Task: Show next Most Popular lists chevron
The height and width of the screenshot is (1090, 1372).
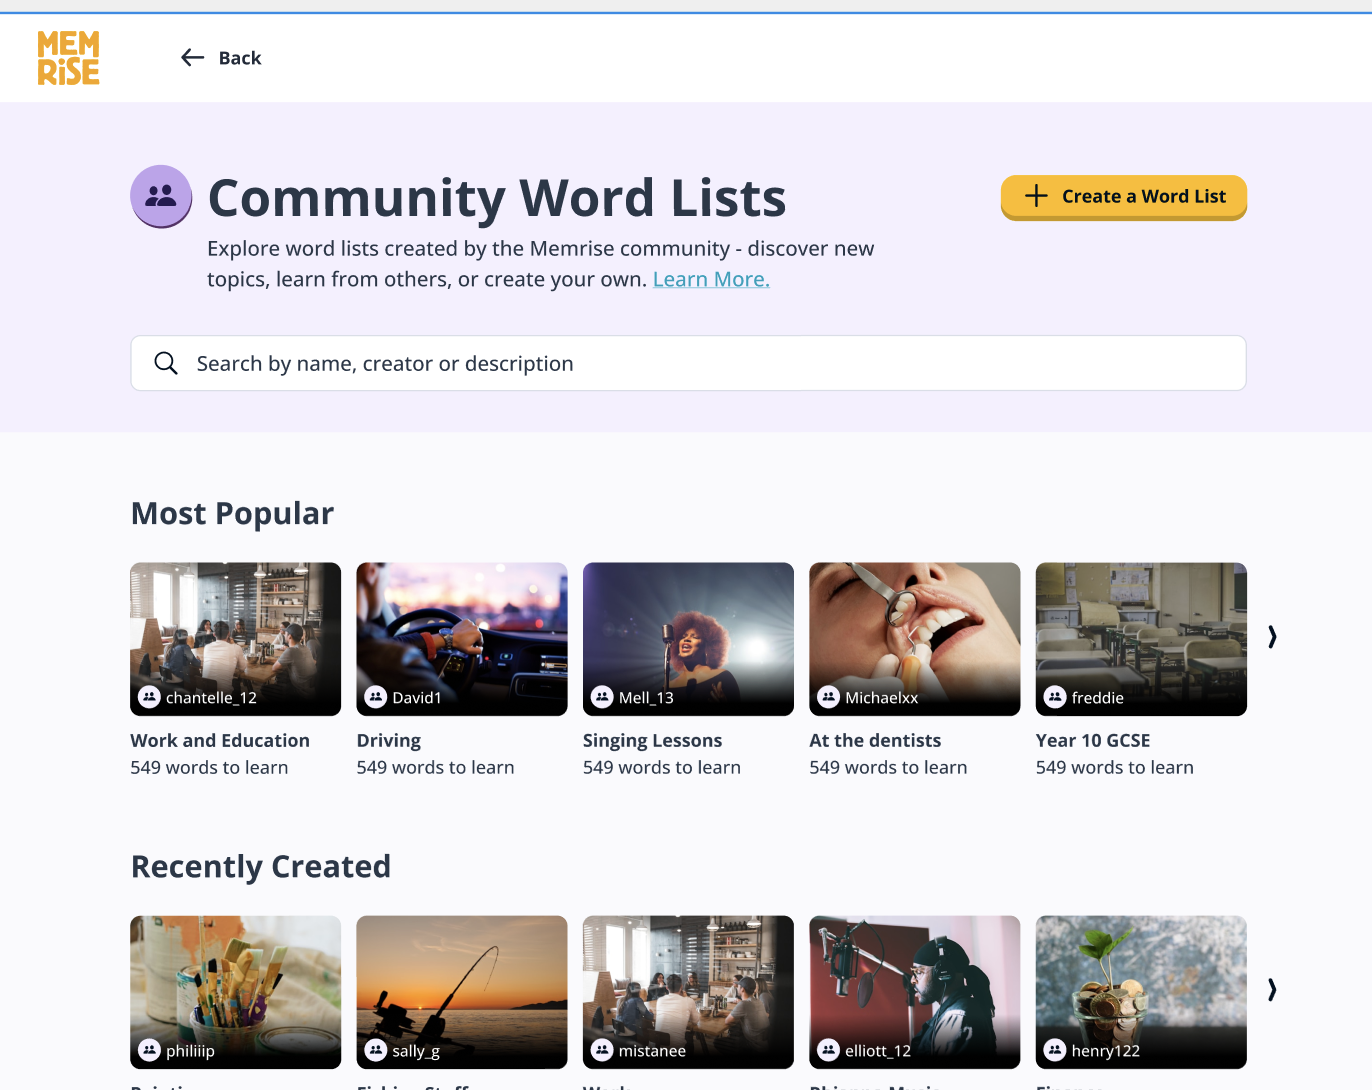Action: [x=1272, y=637]
